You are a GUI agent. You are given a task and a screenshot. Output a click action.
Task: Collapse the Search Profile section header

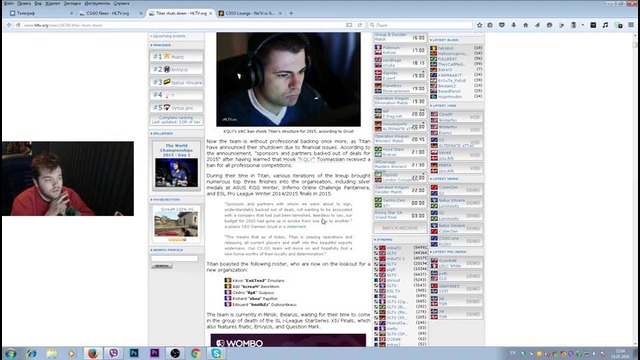(167, 250)
